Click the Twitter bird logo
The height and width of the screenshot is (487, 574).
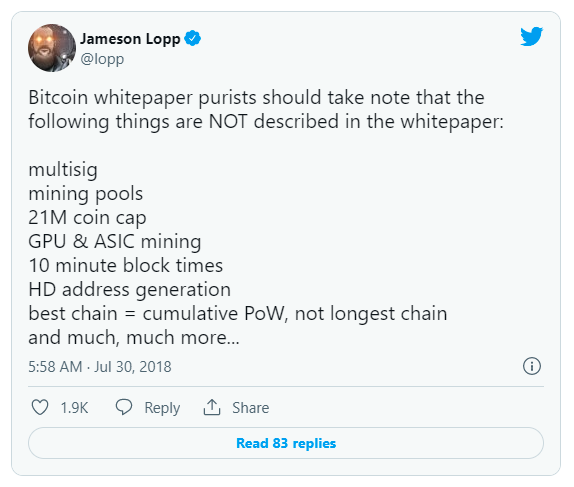click(x=532, y=36)
